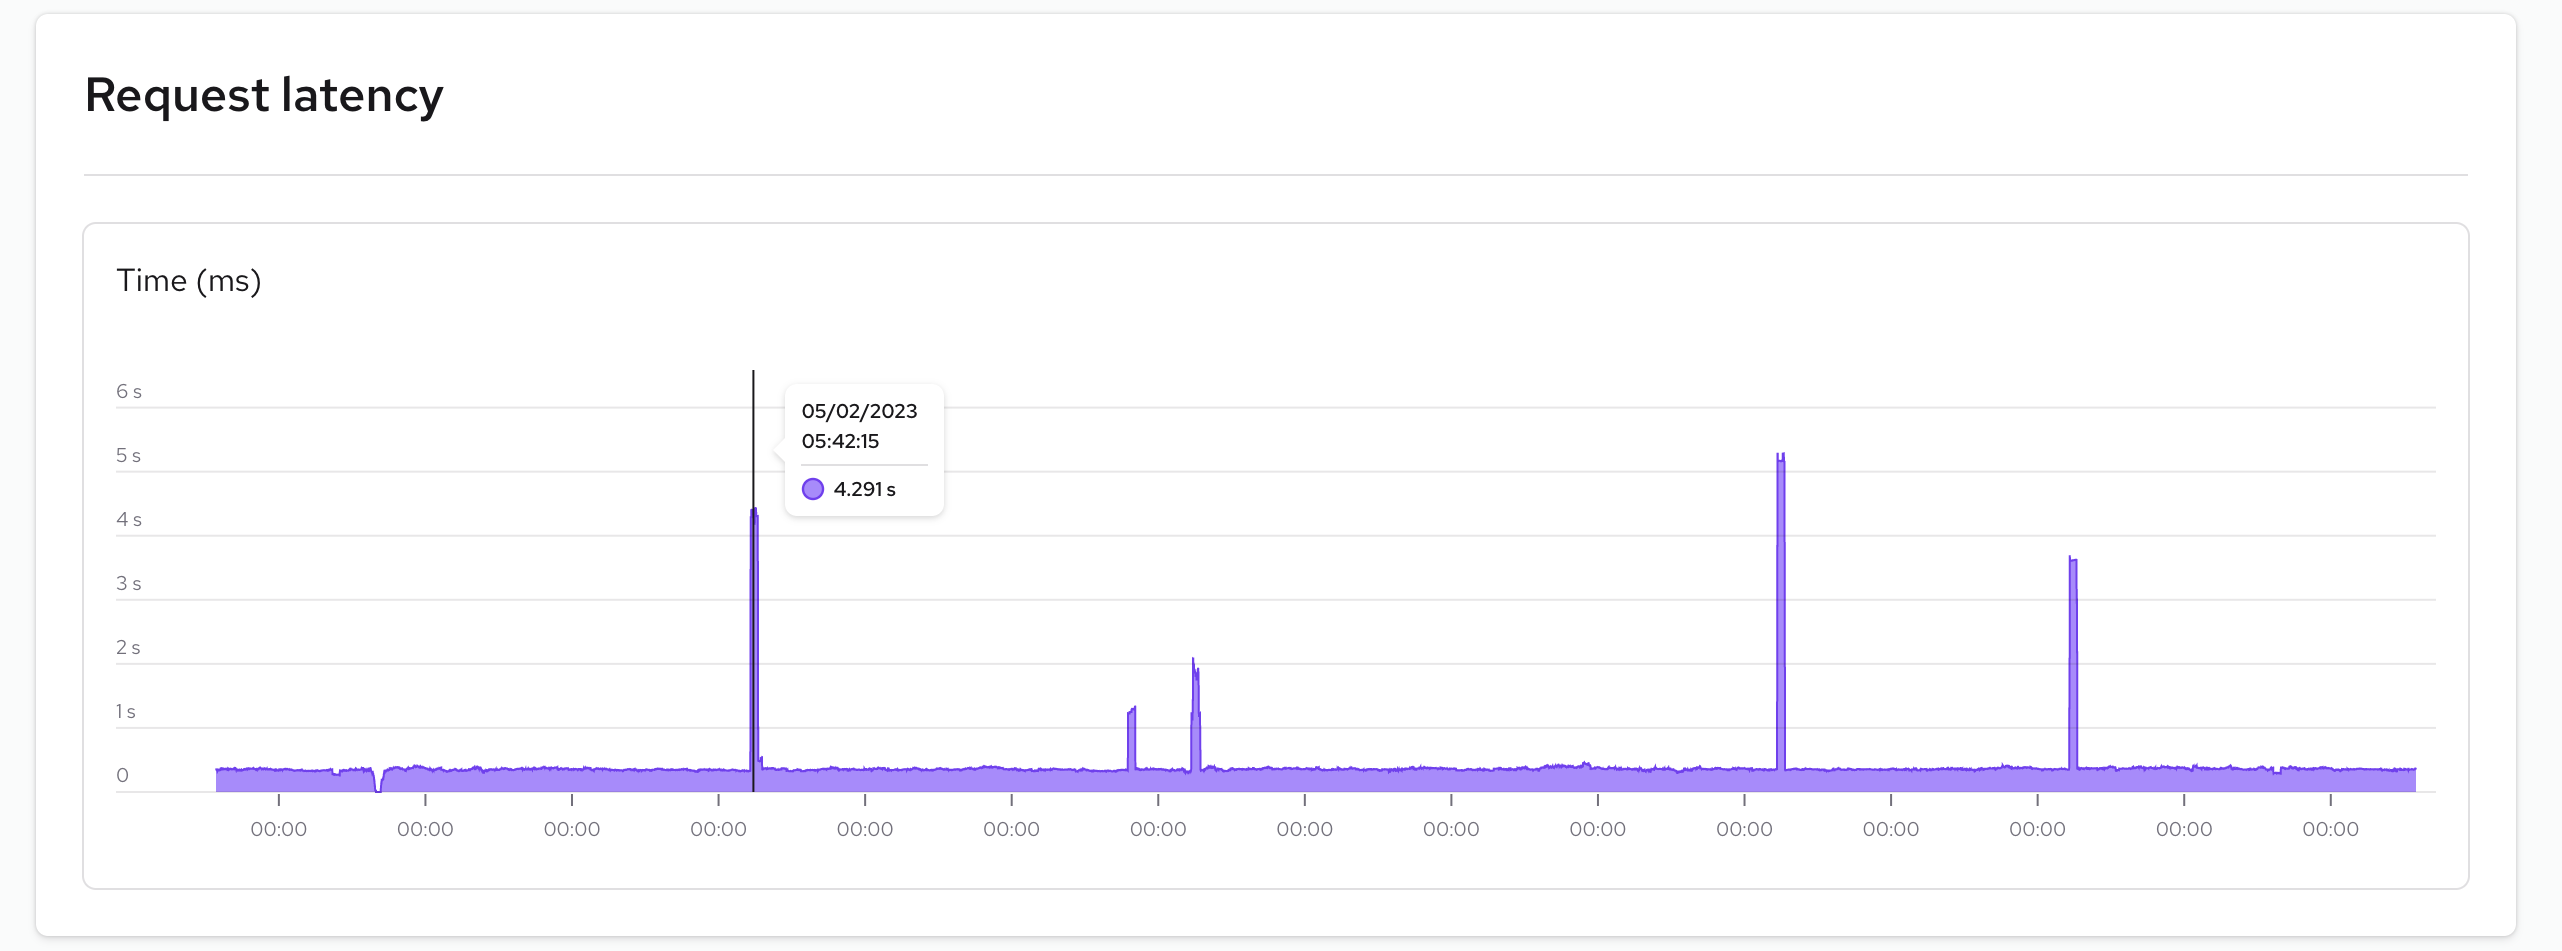Click the Request latency heading
The height and width of the screenshot is (951, 2562).
(264, 94)
